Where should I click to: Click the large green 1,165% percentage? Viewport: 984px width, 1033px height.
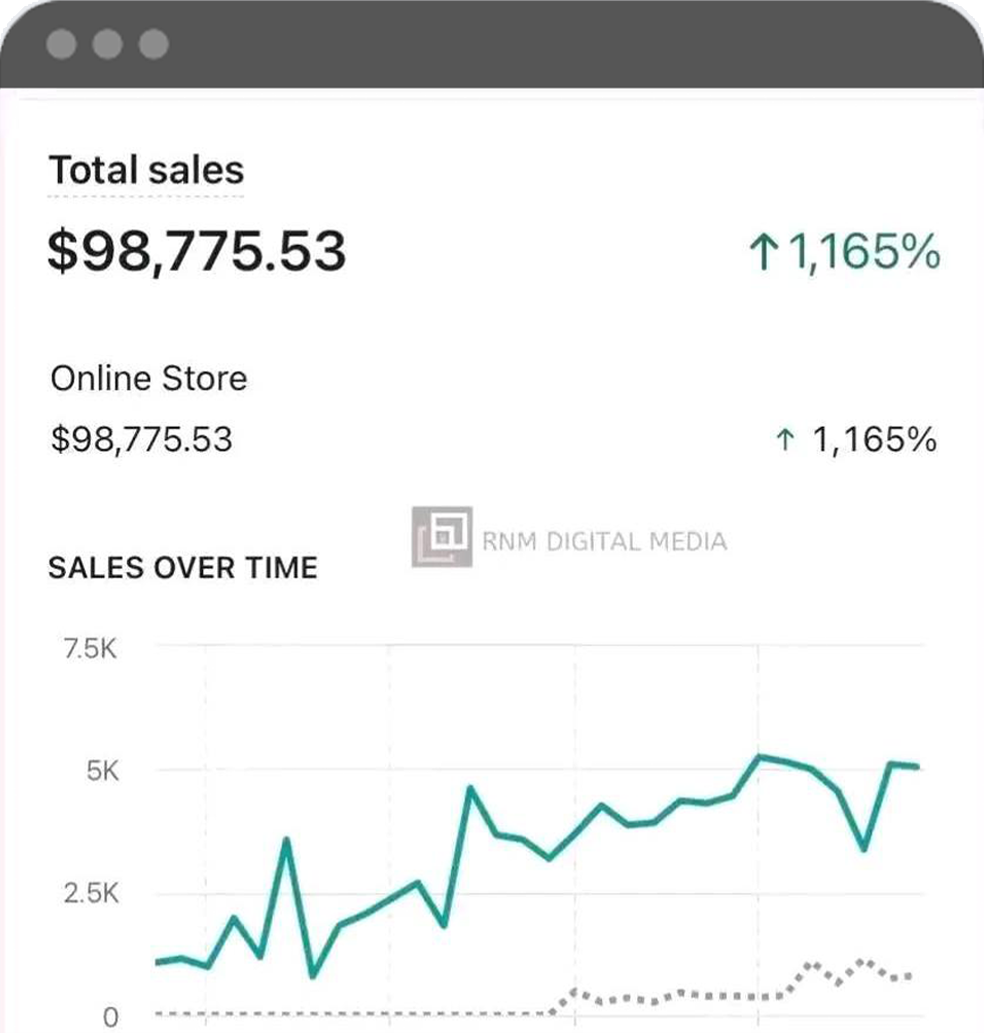tap(864, 252)
